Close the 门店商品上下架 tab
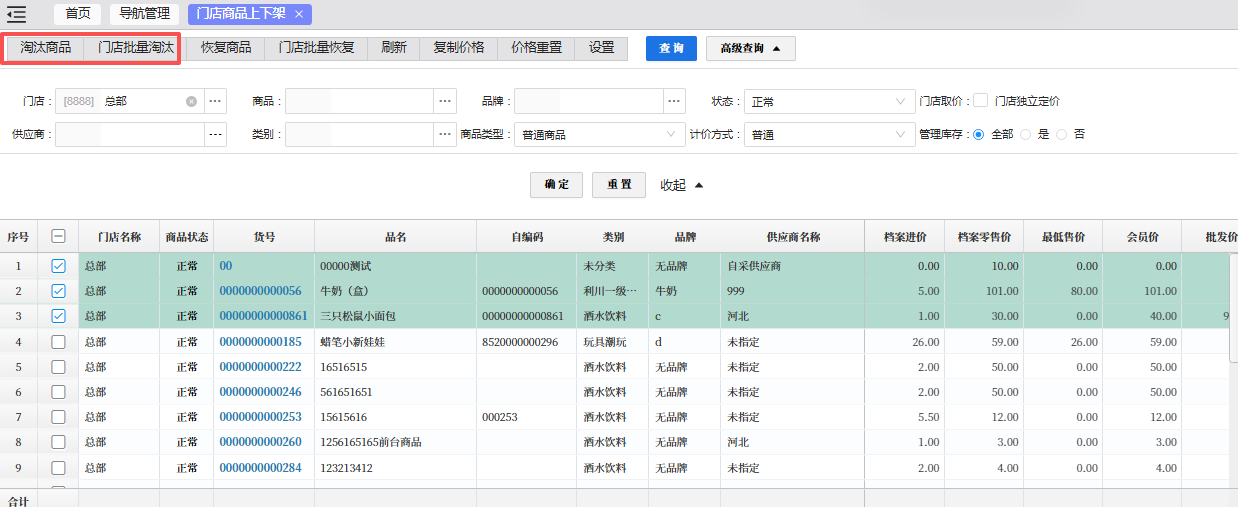This screenshot has width=1238, height=507. tap(298, 14)
